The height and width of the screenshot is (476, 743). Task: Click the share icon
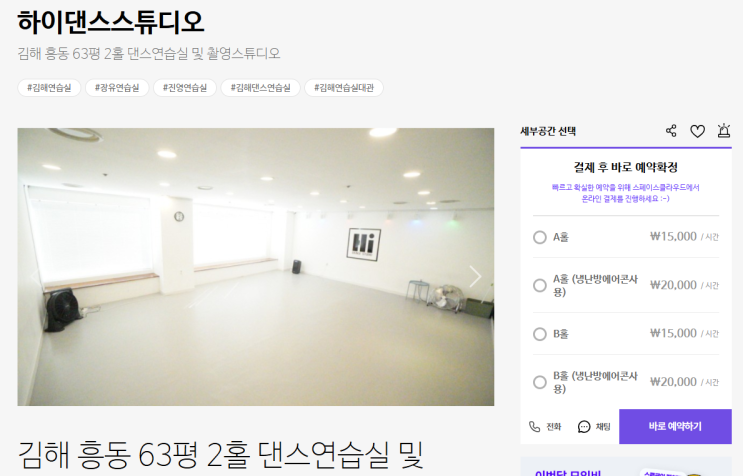click(x=671, y=131)
